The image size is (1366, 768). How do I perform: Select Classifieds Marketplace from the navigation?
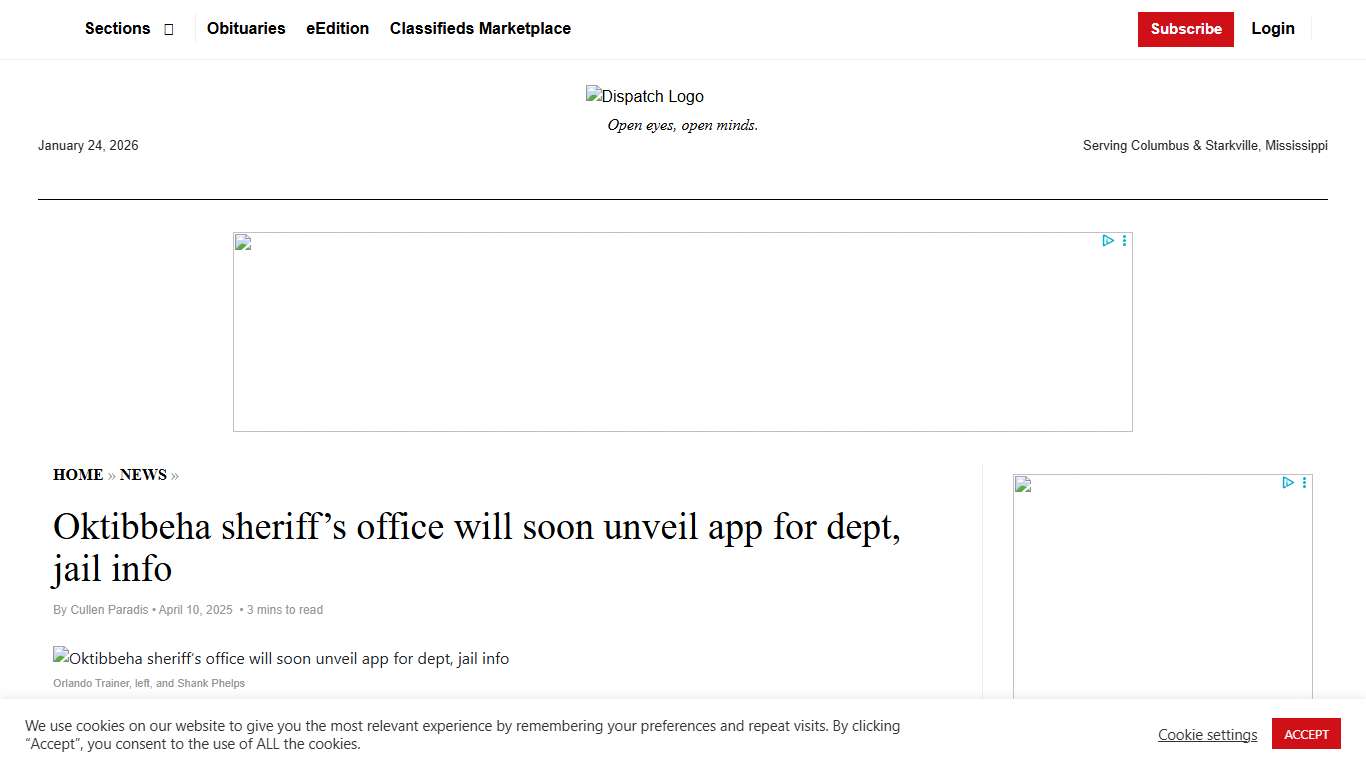click(x=480, y=29)
